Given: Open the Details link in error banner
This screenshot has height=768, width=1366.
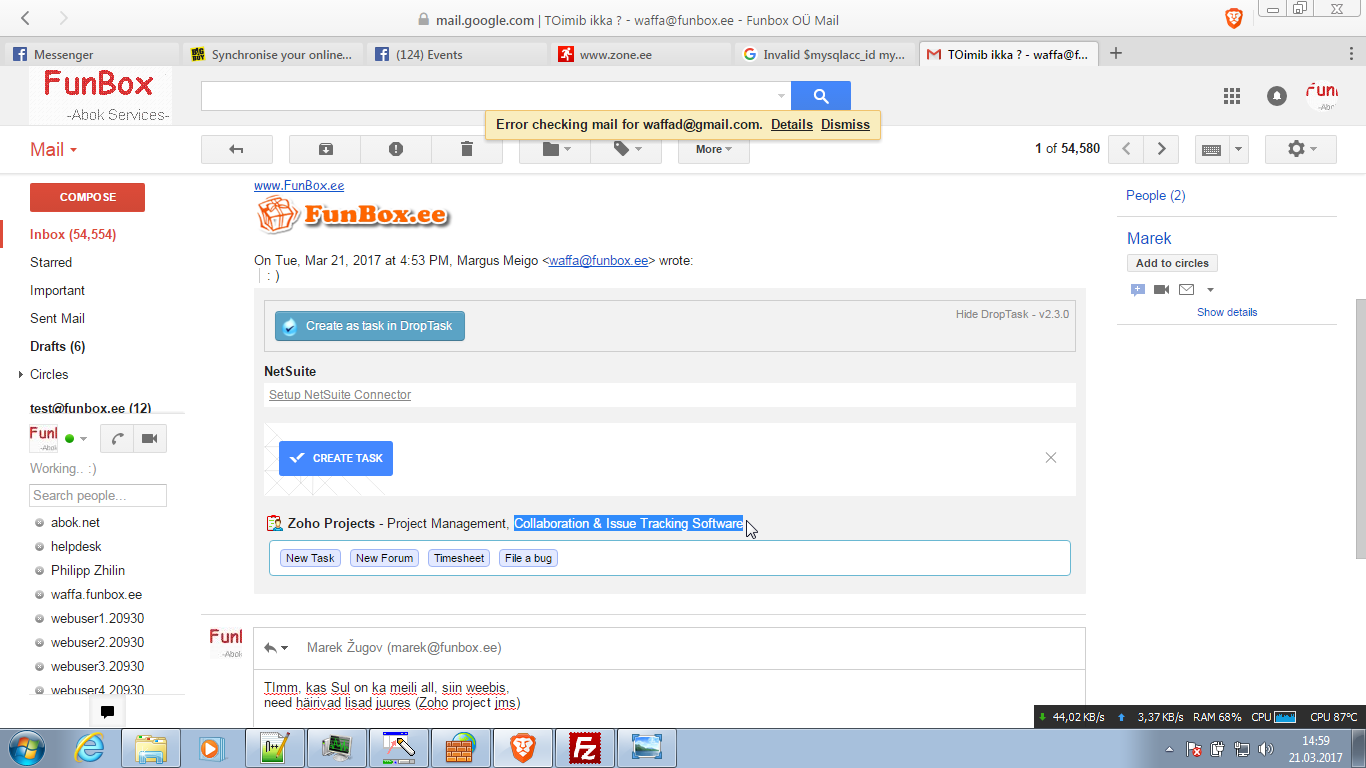Looking at the screenshot, I should tap(792, 125).
